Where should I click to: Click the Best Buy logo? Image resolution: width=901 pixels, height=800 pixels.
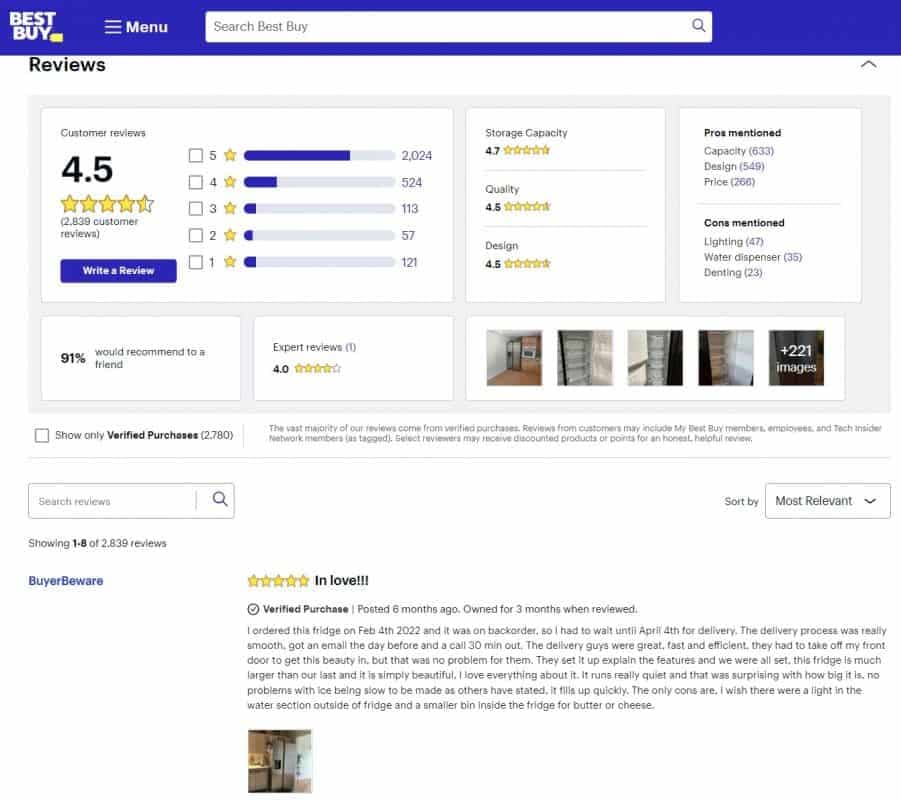36,27
